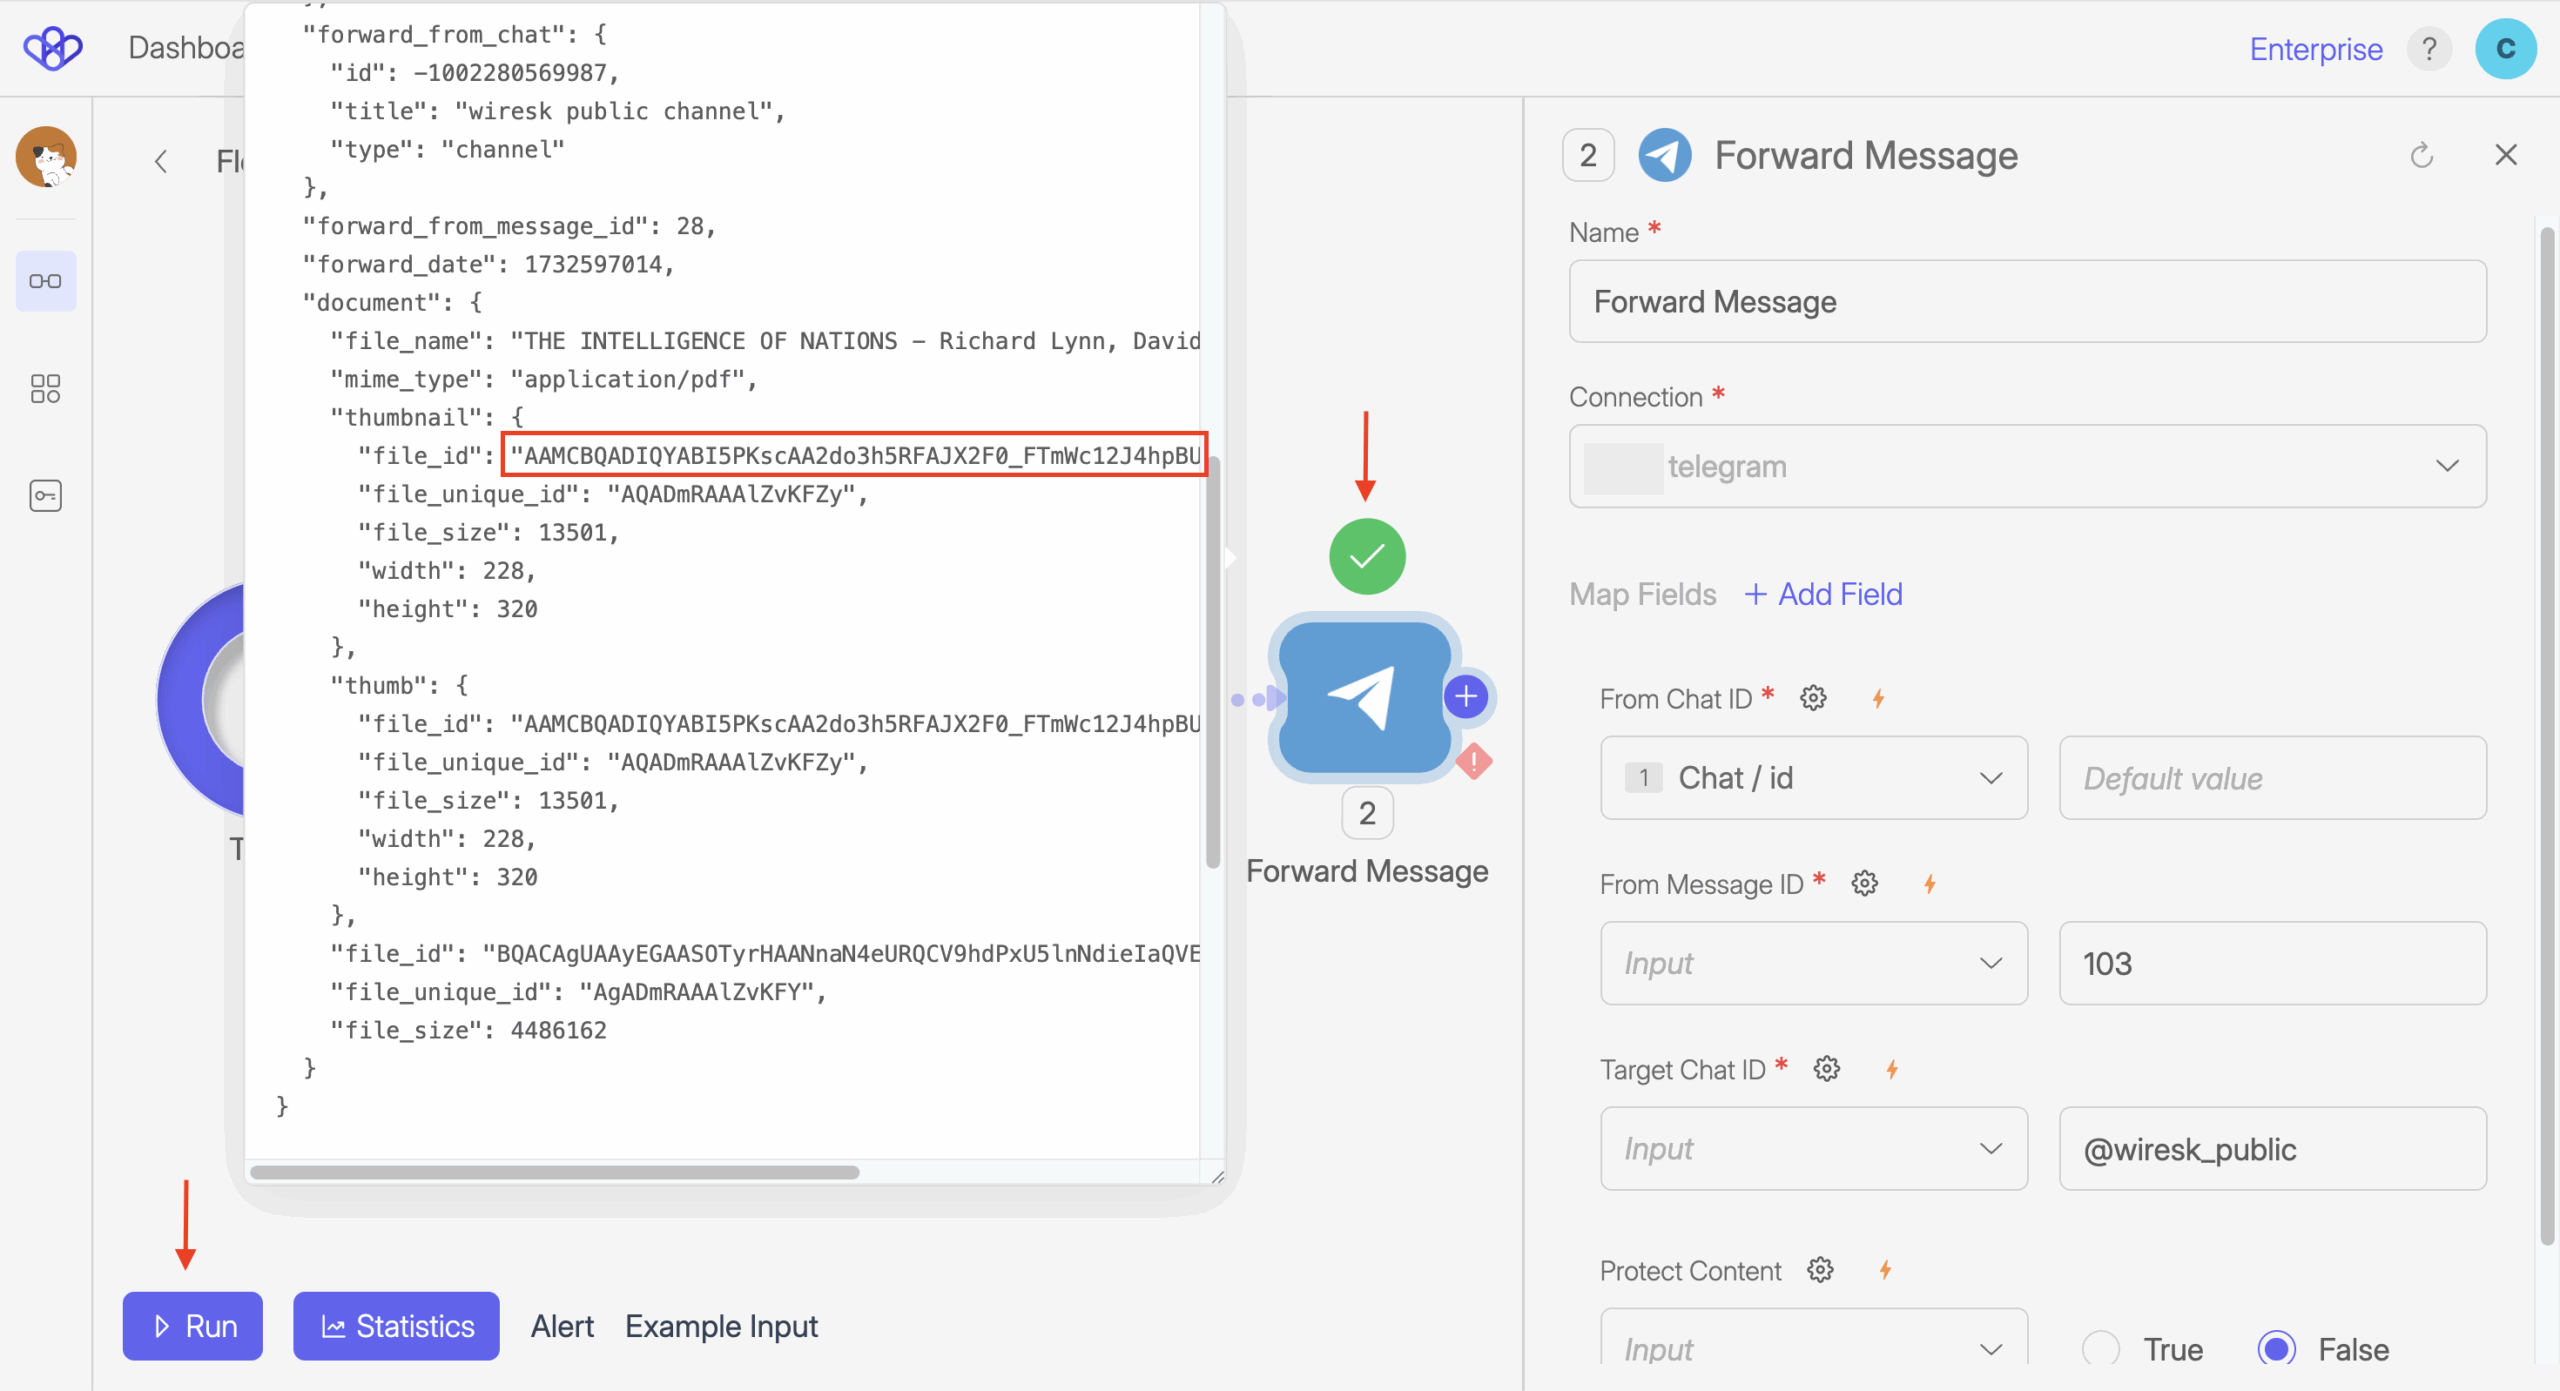Click lightning icon next to From Message ID
2560x1391 pixels.
(1930, 884)
